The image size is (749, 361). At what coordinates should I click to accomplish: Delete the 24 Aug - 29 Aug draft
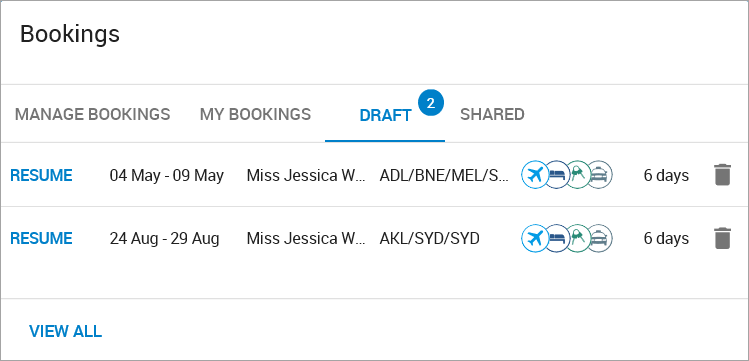[x=722, y=238]
